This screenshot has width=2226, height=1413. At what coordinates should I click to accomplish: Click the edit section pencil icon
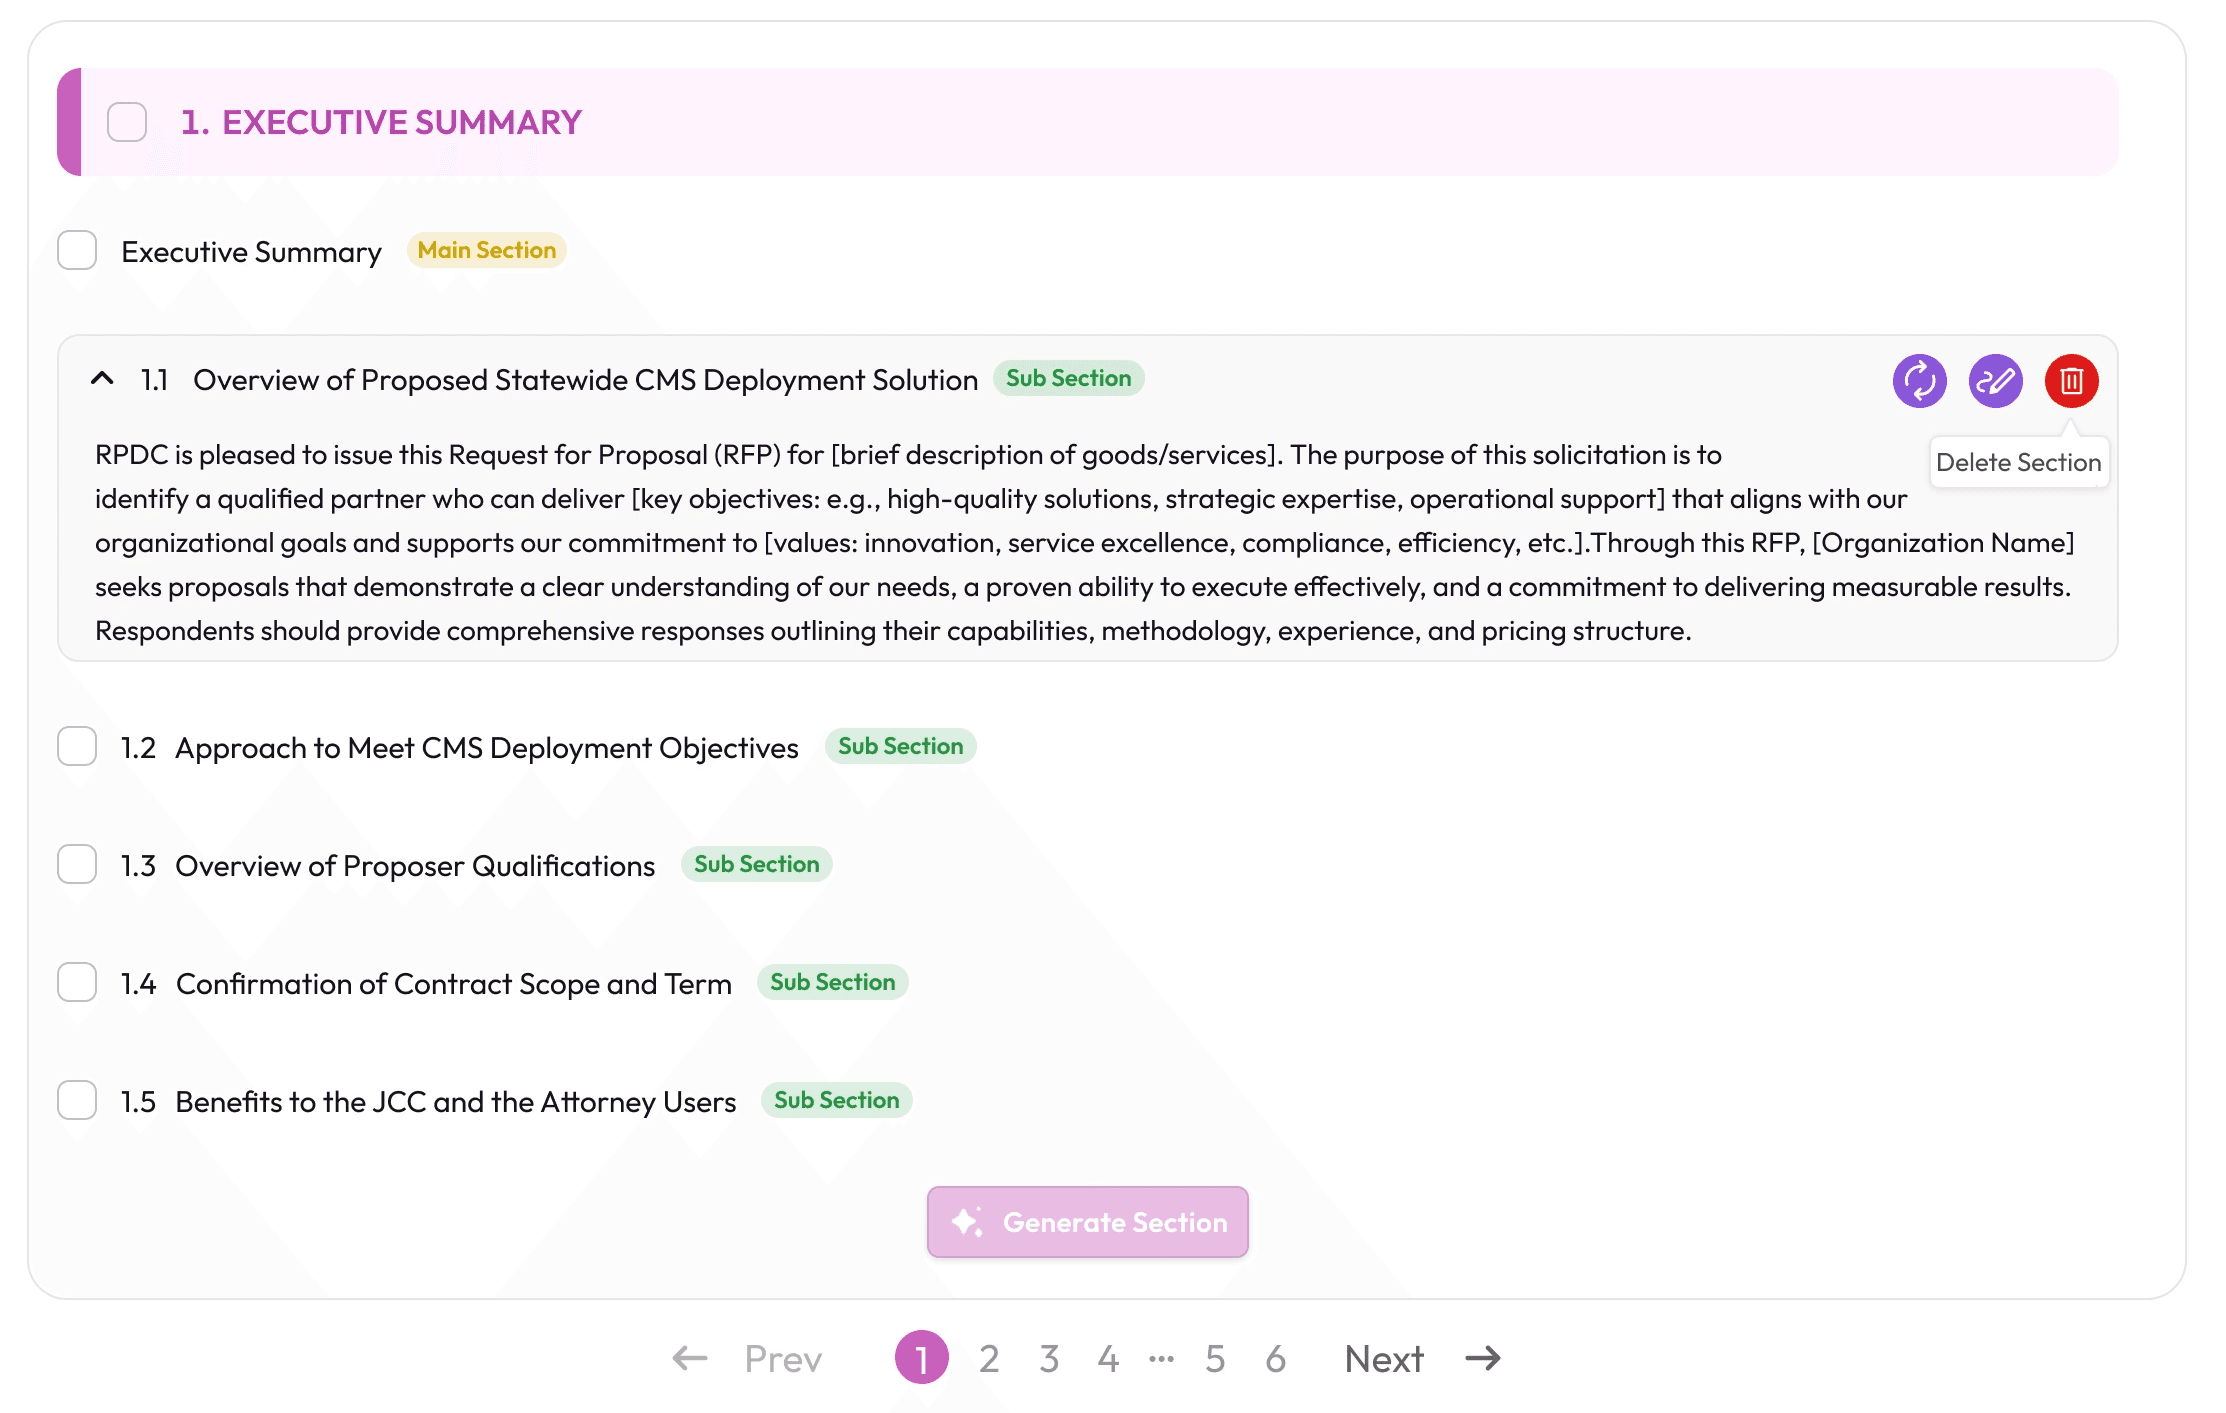[x=1995, y=381]
